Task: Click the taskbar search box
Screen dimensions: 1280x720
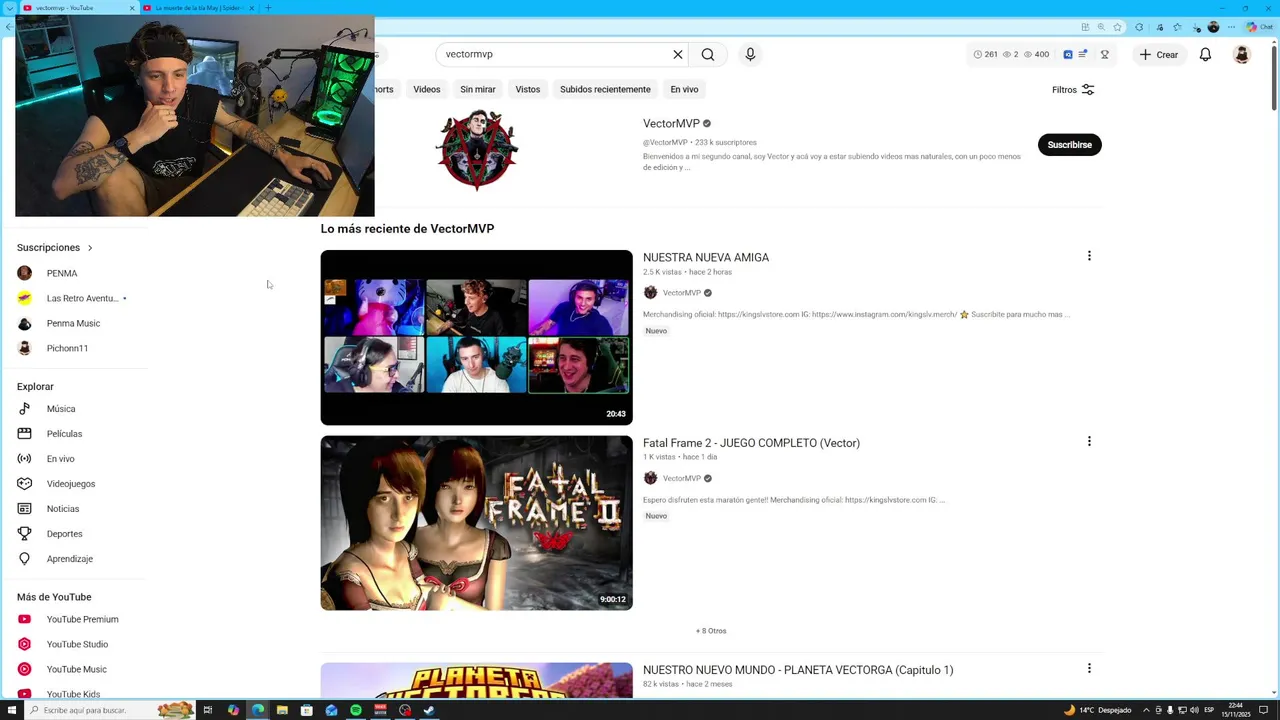Action: [x=110, y=710]
